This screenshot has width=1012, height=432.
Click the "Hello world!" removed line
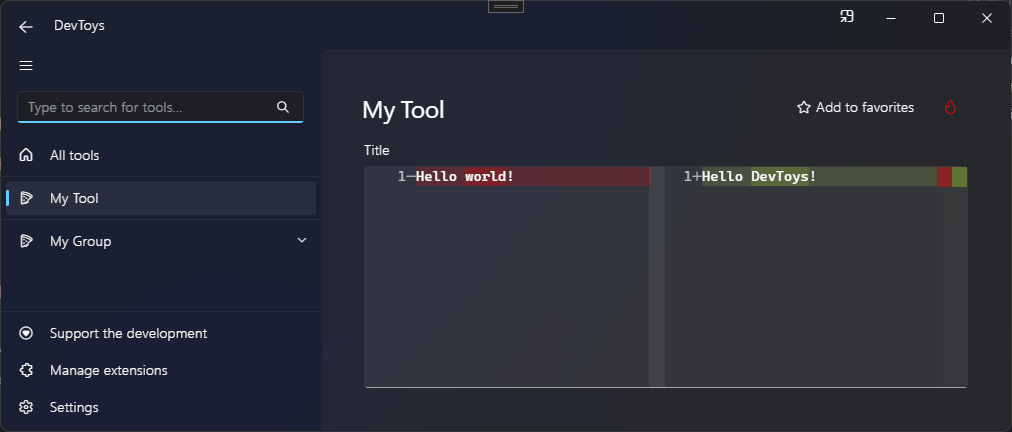pos(532,176)
